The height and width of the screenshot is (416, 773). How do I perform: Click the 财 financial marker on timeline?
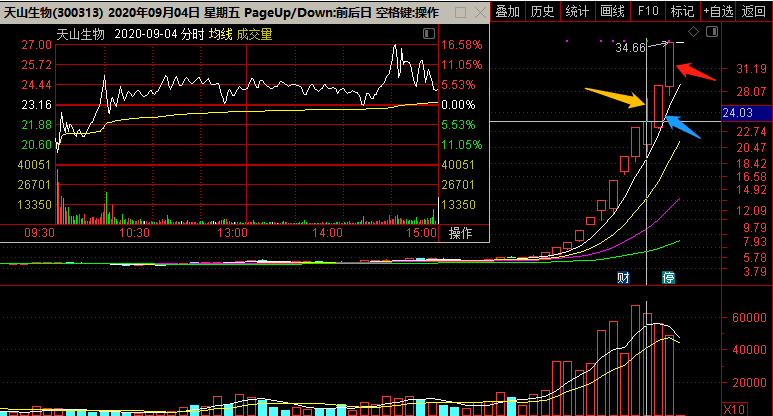(623, 277)
